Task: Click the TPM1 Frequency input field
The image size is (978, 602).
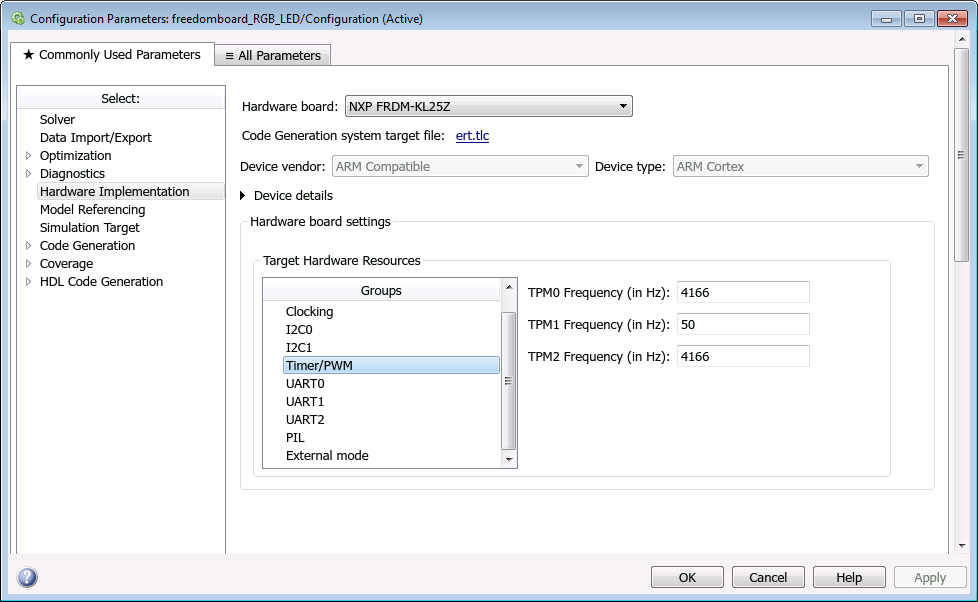Action: pos(742,324)
